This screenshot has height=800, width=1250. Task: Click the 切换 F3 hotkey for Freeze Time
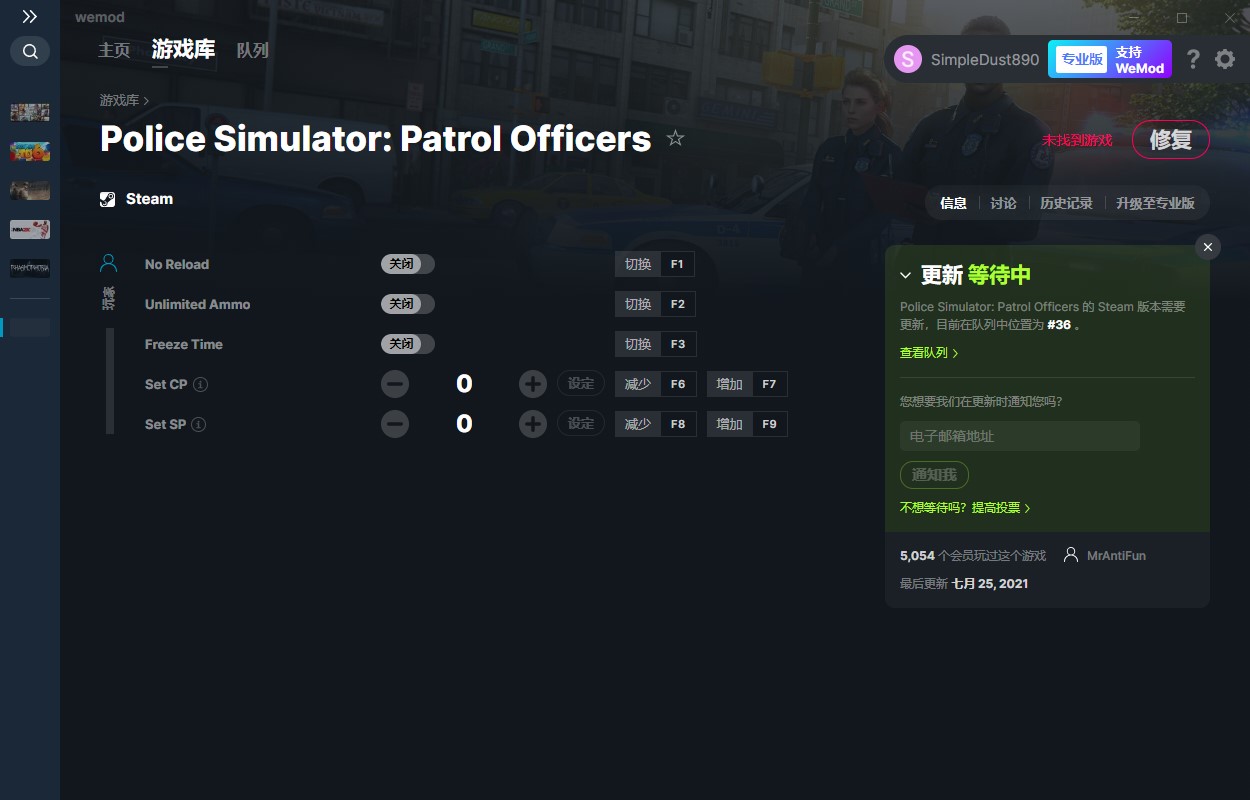point(655,344)
